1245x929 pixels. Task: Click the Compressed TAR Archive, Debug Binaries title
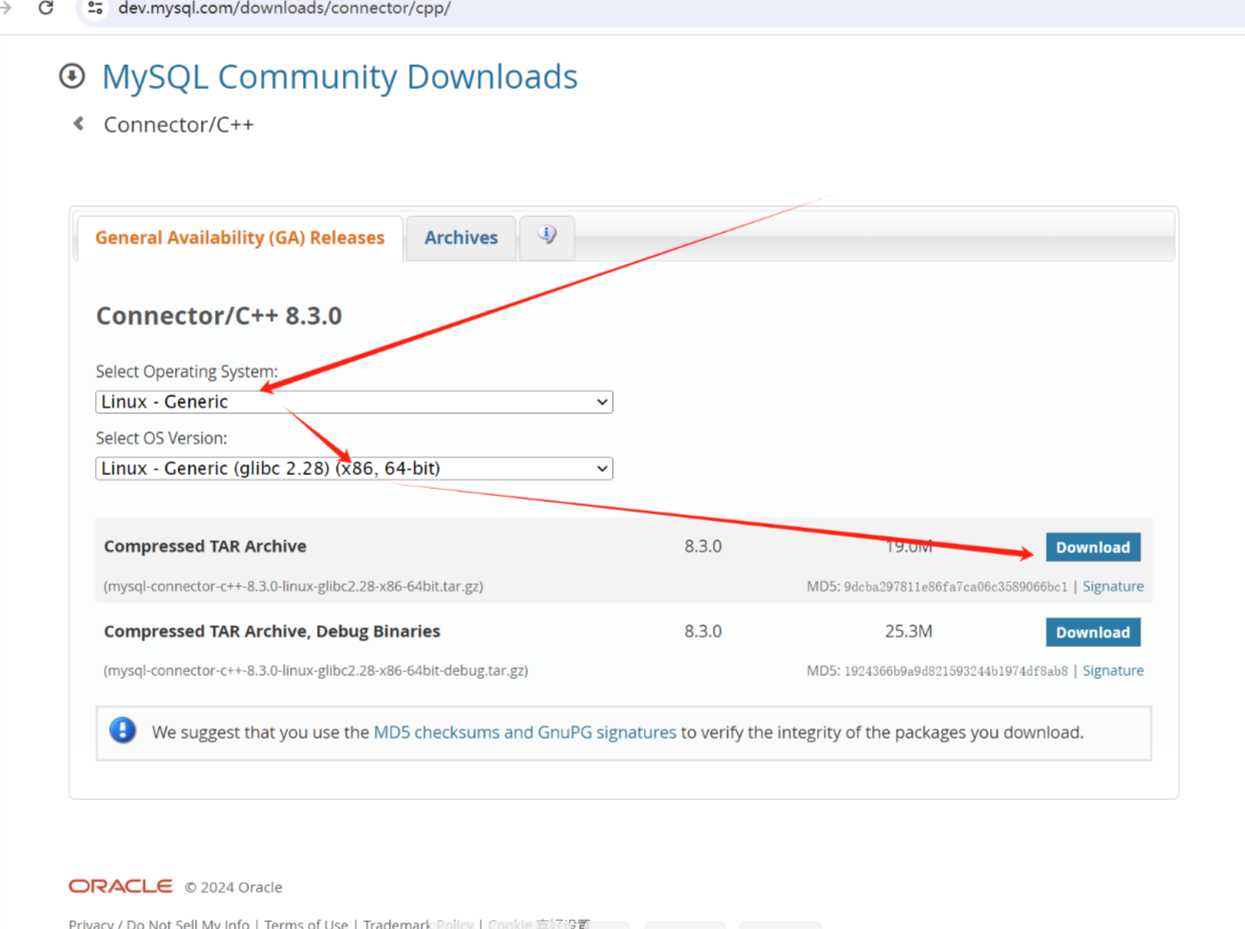pos(272,631)
